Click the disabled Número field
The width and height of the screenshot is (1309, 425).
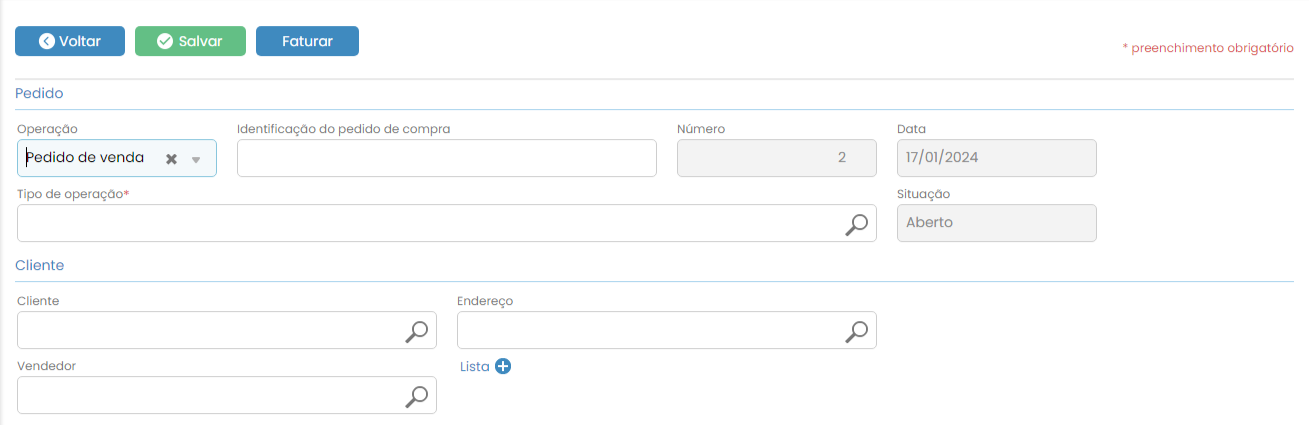click(x=776, y=158)
